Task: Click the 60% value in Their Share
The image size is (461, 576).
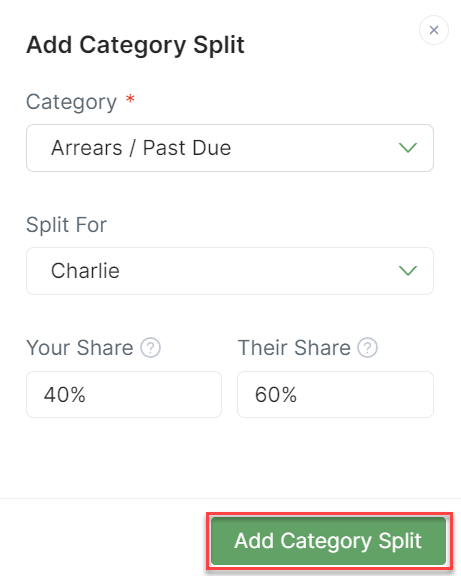Action: click(276, 395)
